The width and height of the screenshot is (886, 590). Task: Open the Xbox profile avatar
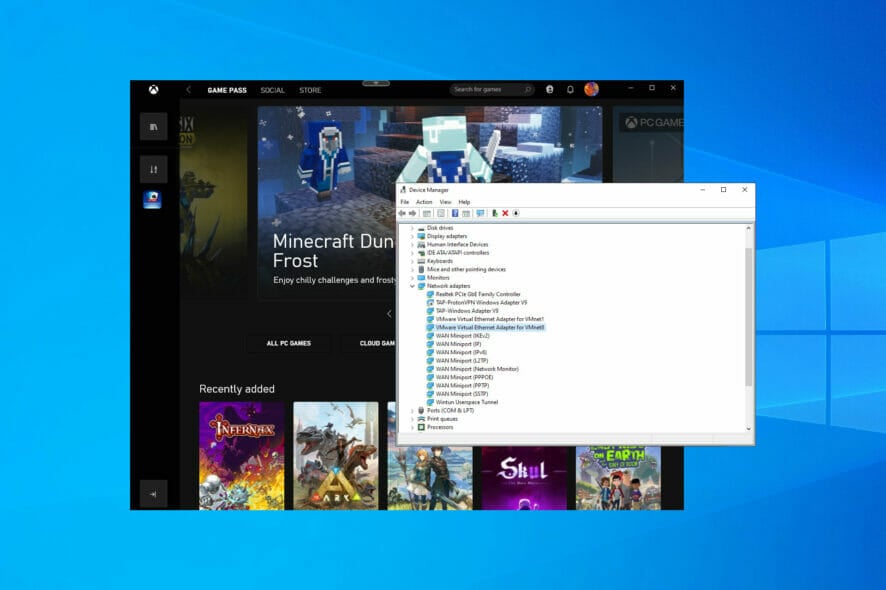(592, 89)
